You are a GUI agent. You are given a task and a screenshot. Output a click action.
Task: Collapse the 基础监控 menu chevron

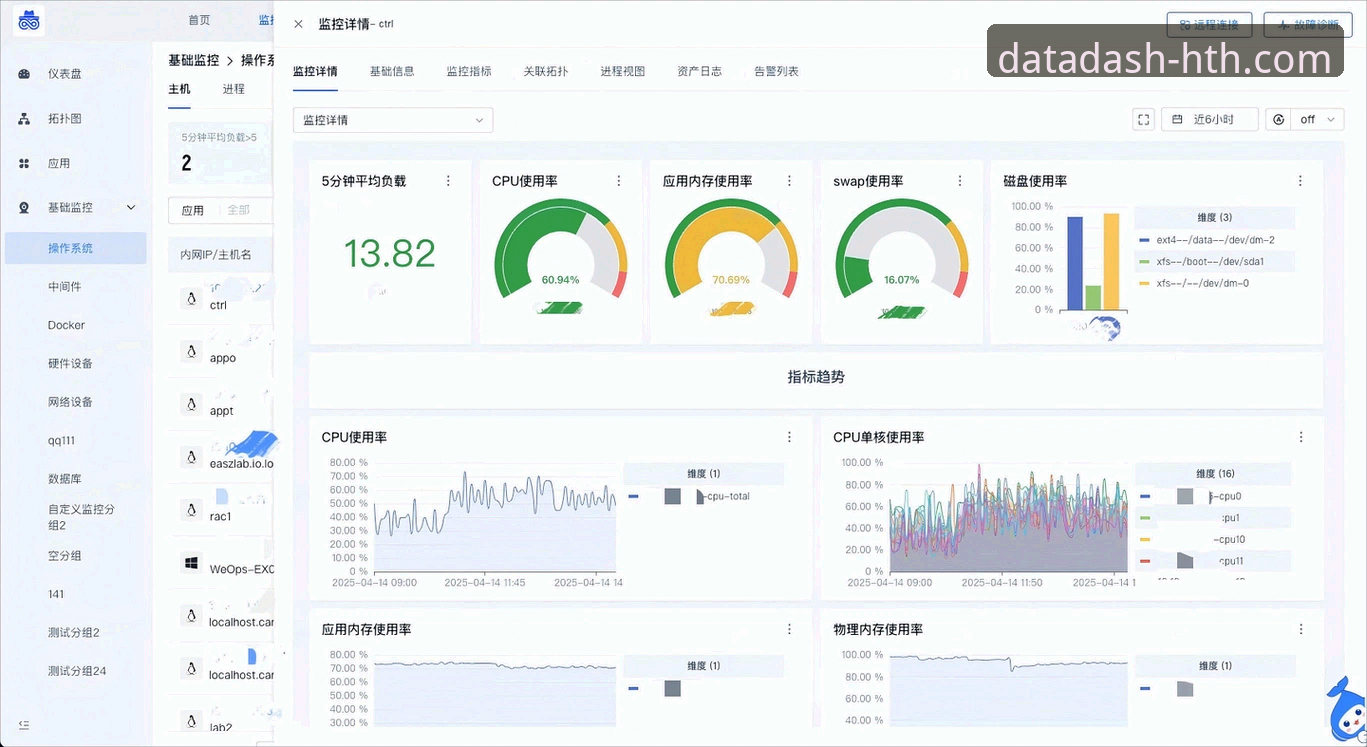[x=131, y=208]
